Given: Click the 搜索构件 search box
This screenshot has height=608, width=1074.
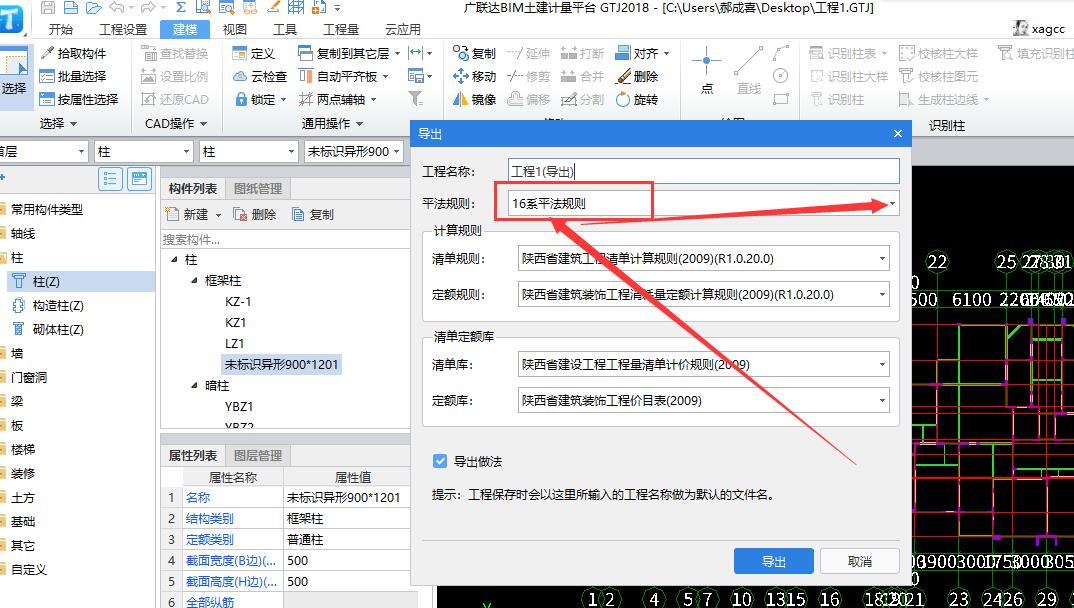Looking at the screenshot, I should pos(285,240).
